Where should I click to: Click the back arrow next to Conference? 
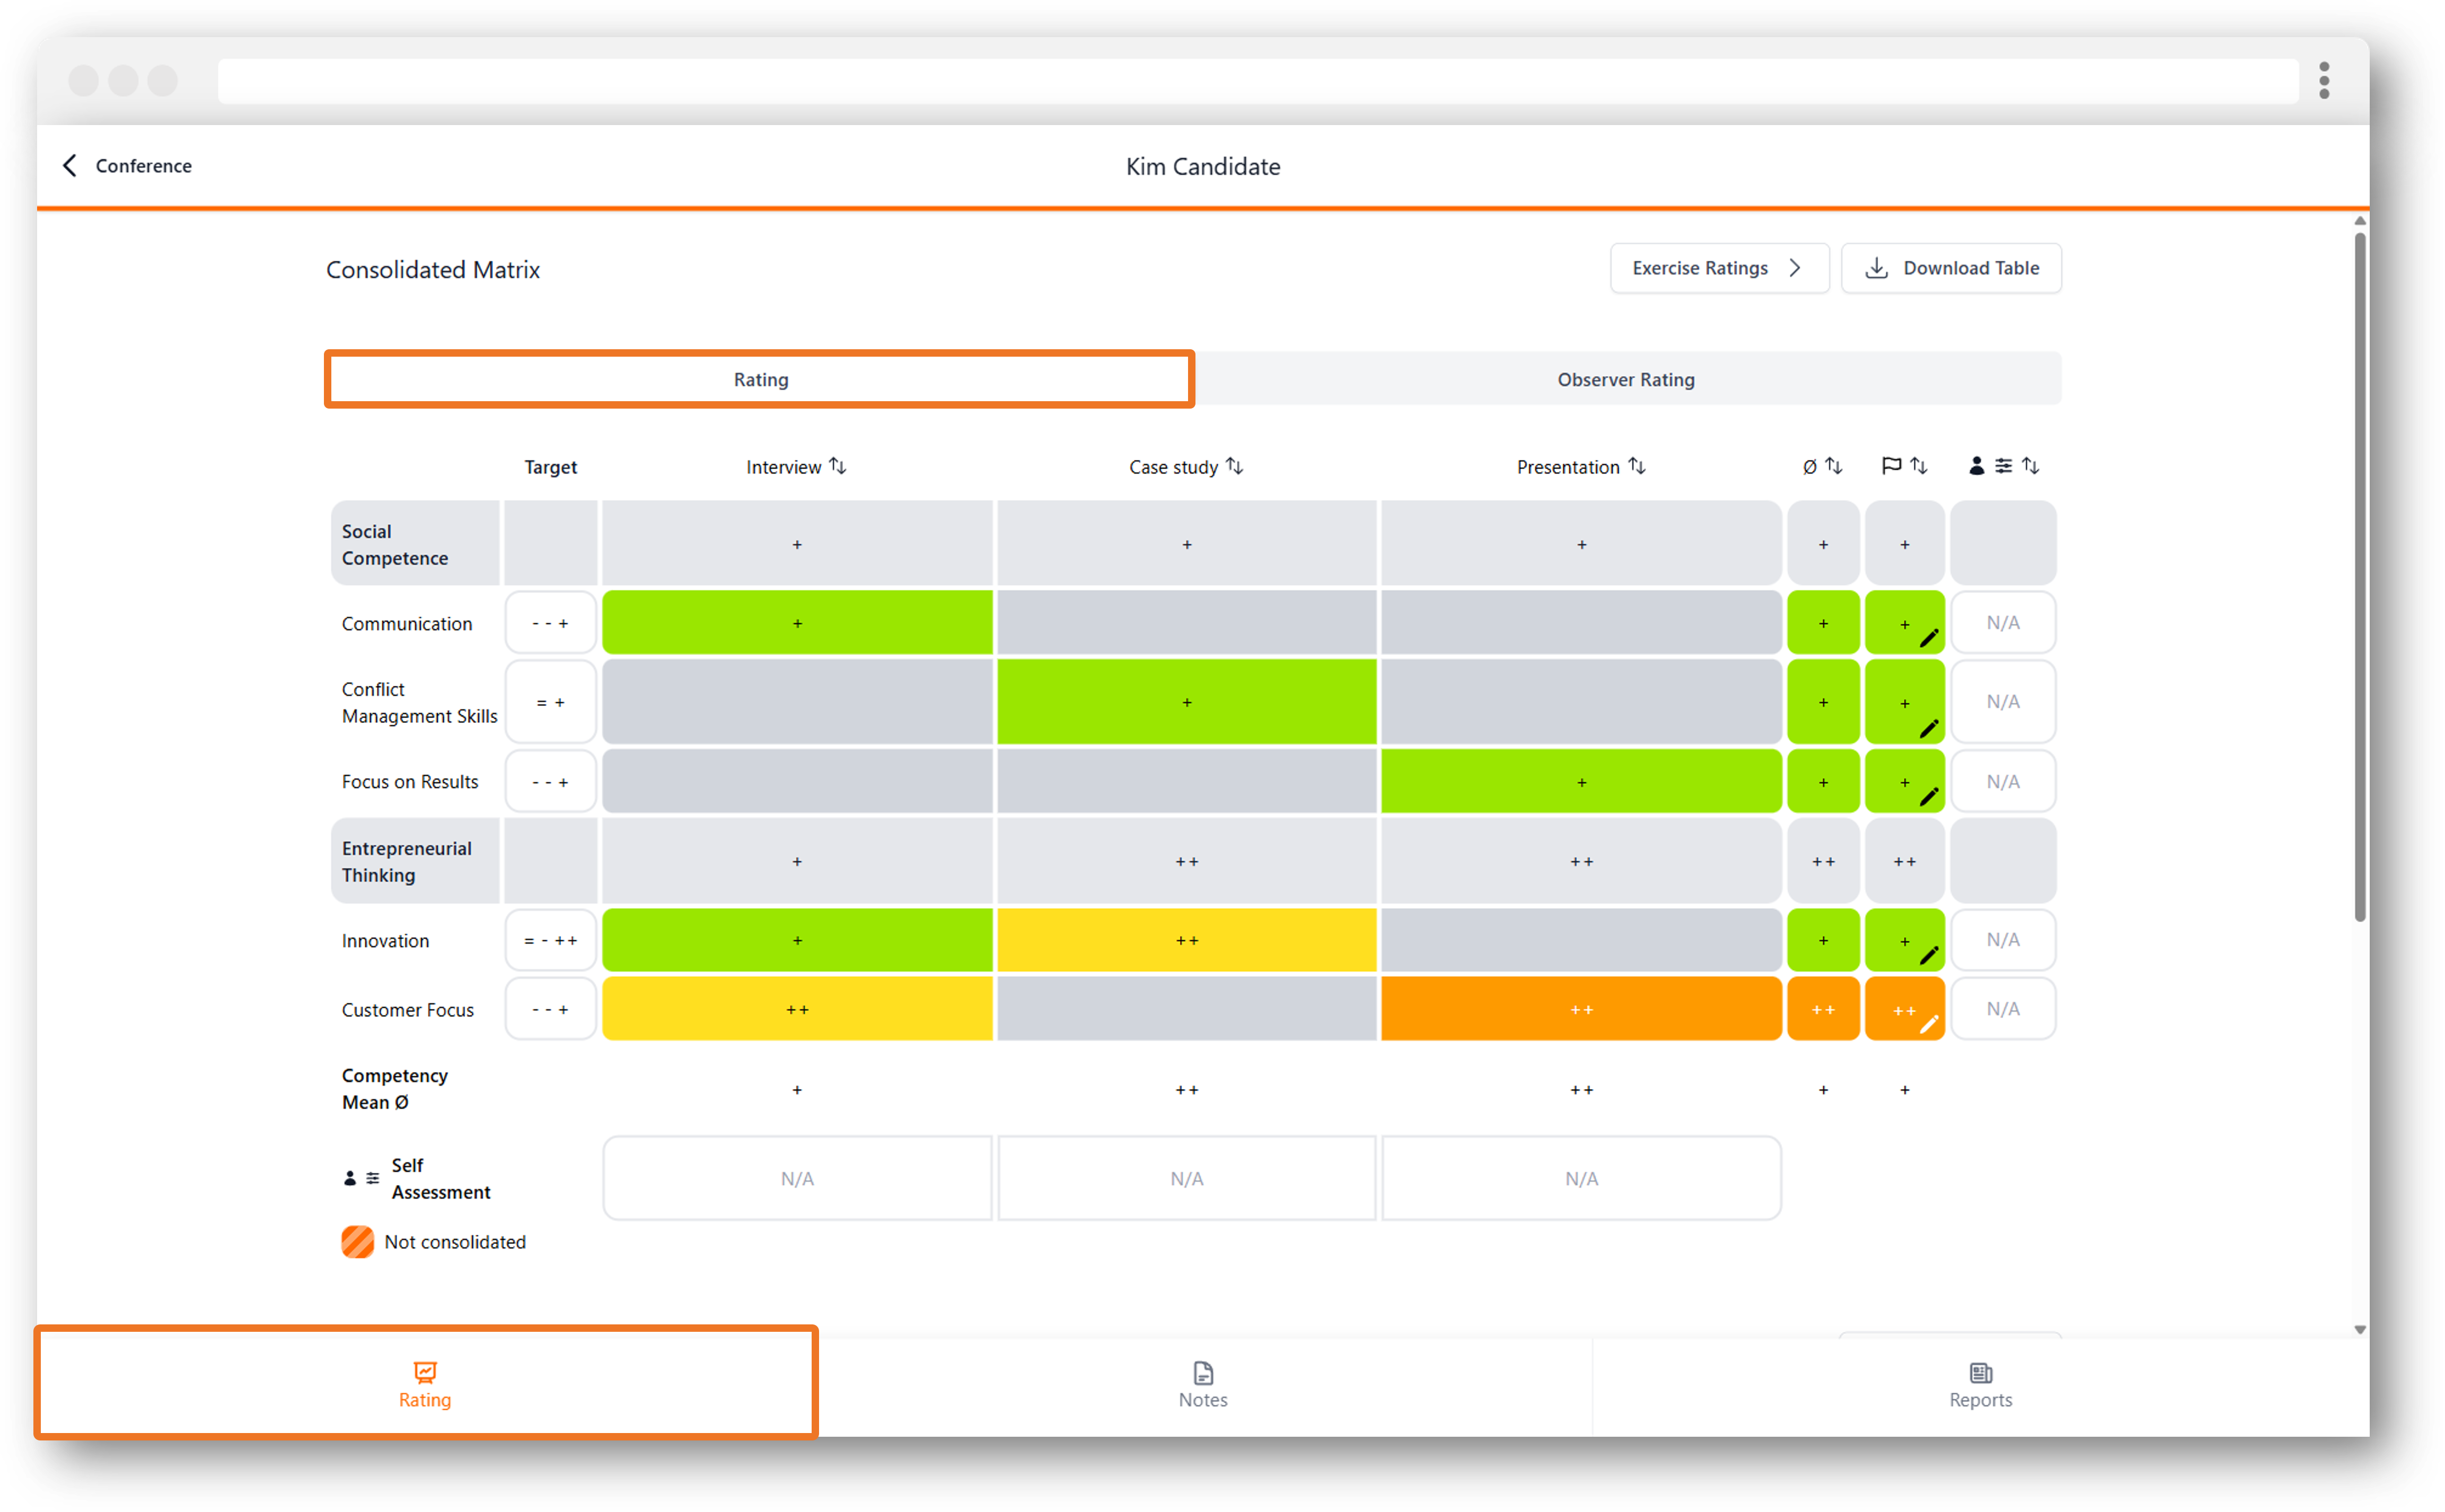coord(69,165)
